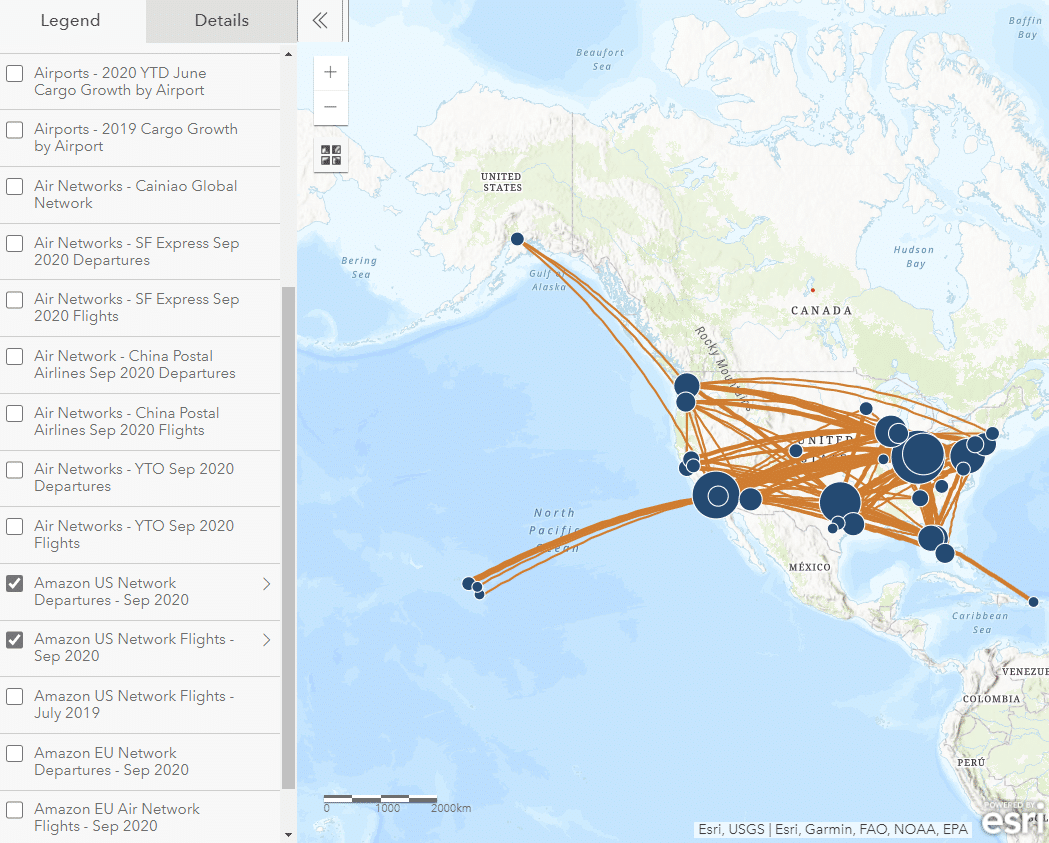The image size is (1049, 843).
Task: Turn on YTO Sep 2020 Departures layer
Action: (x=15, y=469)
